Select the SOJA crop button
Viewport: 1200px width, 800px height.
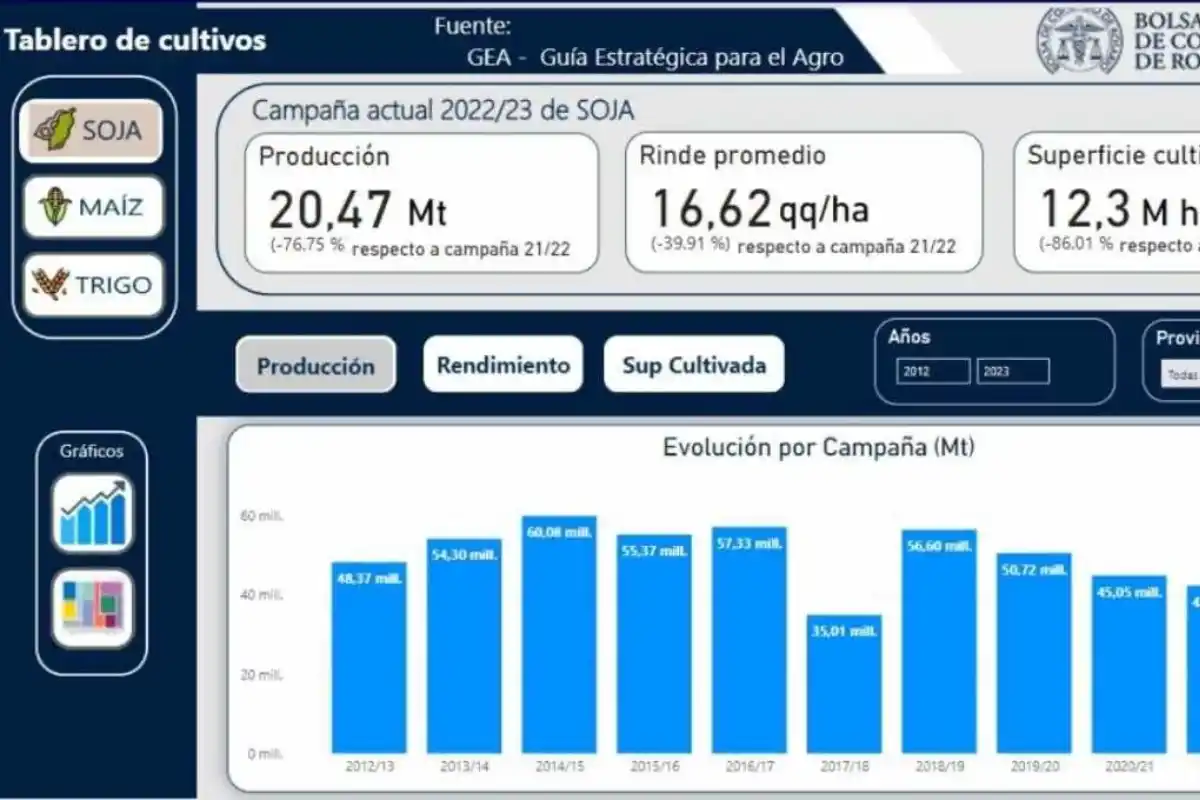[x=91, y=130]
